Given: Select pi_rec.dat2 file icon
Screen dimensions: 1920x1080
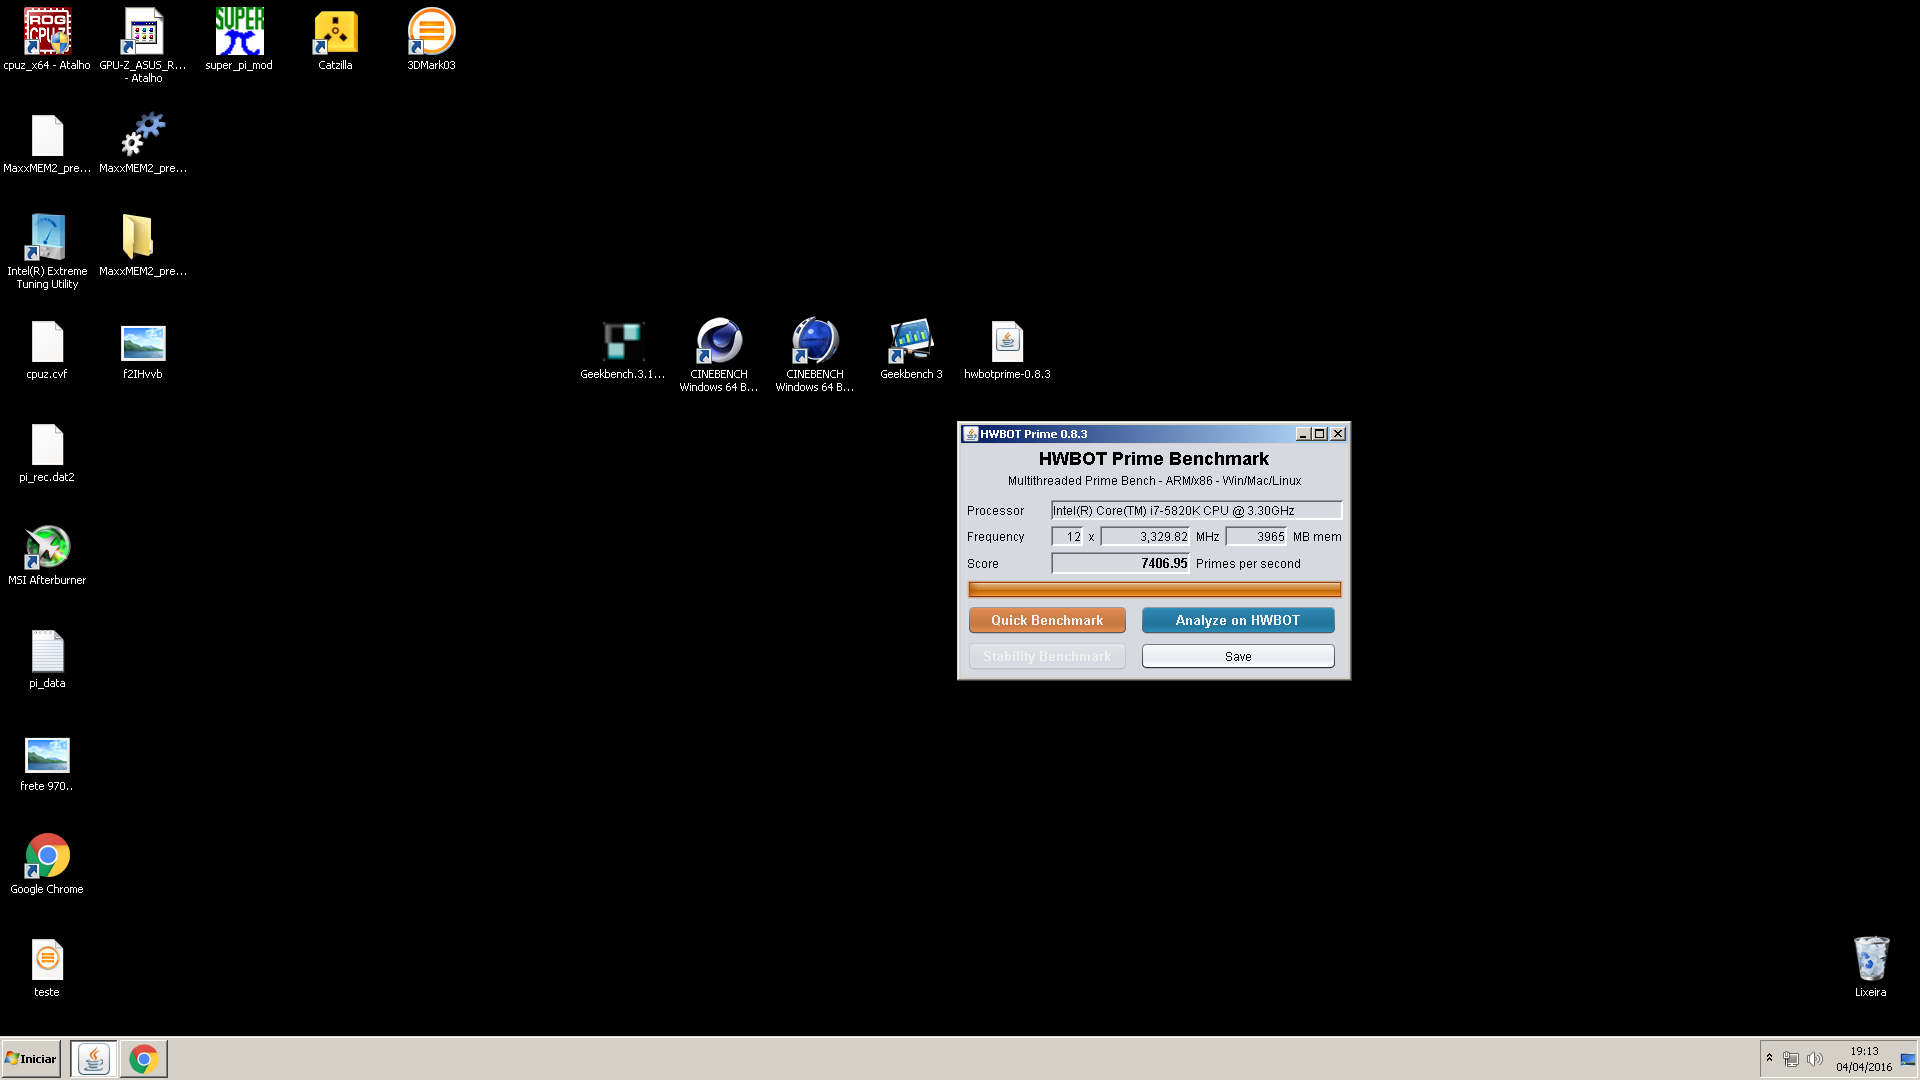Looking at the screenshot, I should pos(47,445).
